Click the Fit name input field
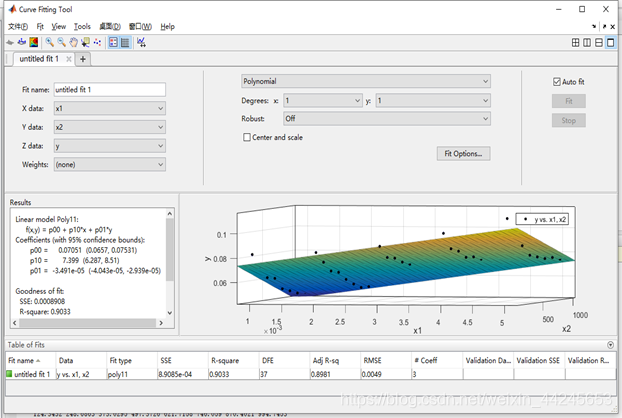This screenshot has width=622, height=418. click(x=109, y=90)
